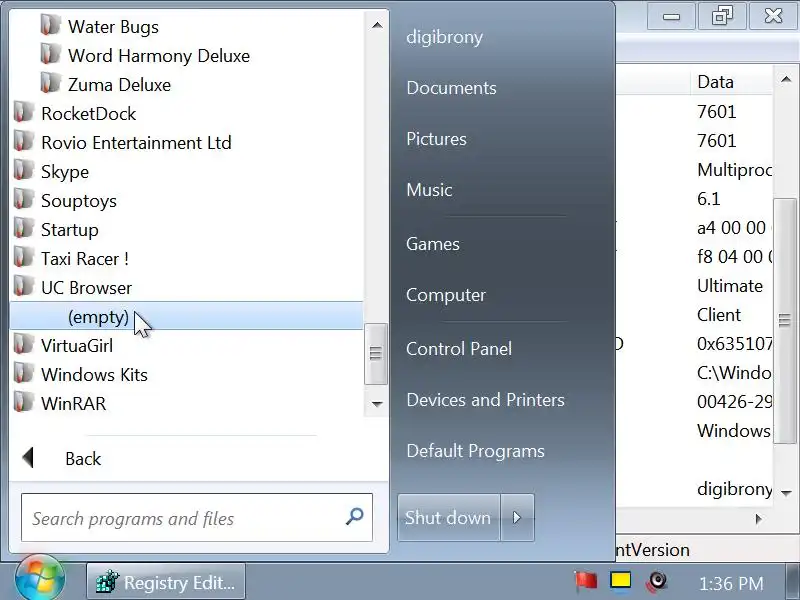The image size is (800, 600).
Task: Click the Souptoys folder name
Action: (x=79, y=201)
